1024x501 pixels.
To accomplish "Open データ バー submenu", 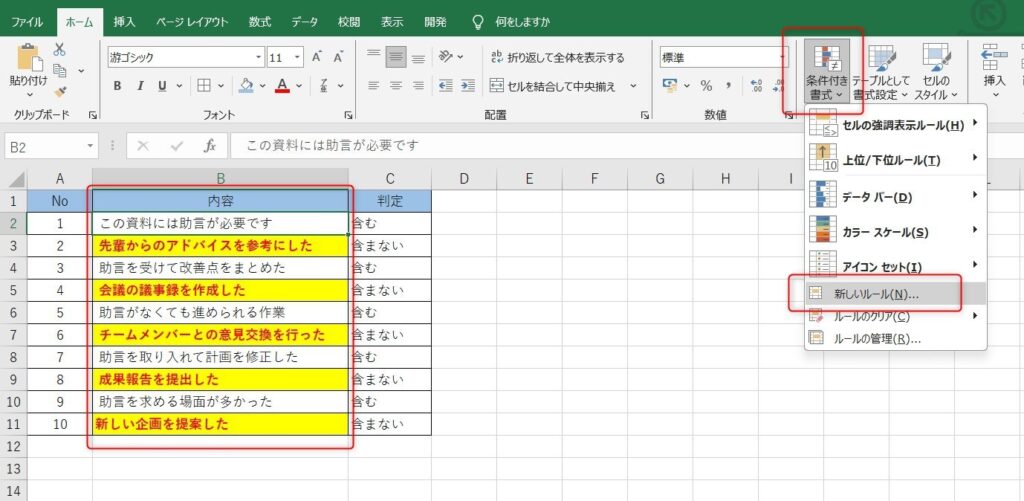I will [895, 195].
